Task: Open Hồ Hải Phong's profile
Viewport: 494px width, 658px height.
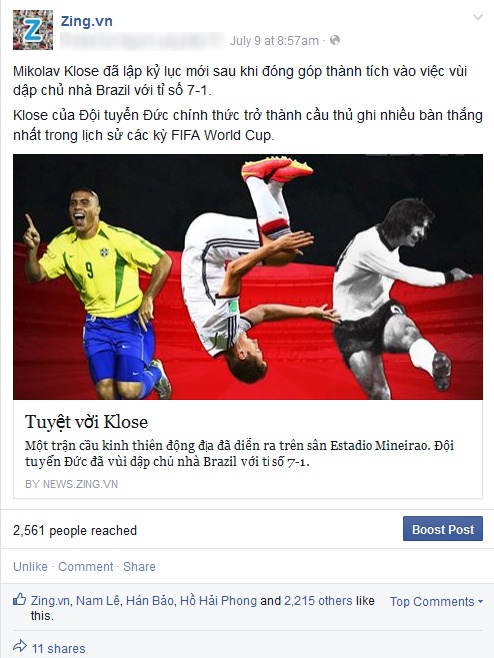Action: point(218,601)
